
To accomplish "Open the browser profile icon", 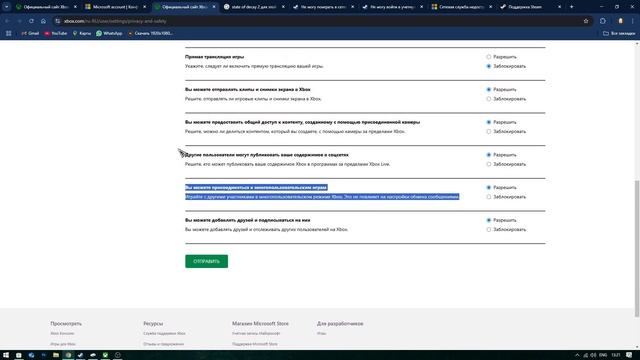I will pos(620,21).
